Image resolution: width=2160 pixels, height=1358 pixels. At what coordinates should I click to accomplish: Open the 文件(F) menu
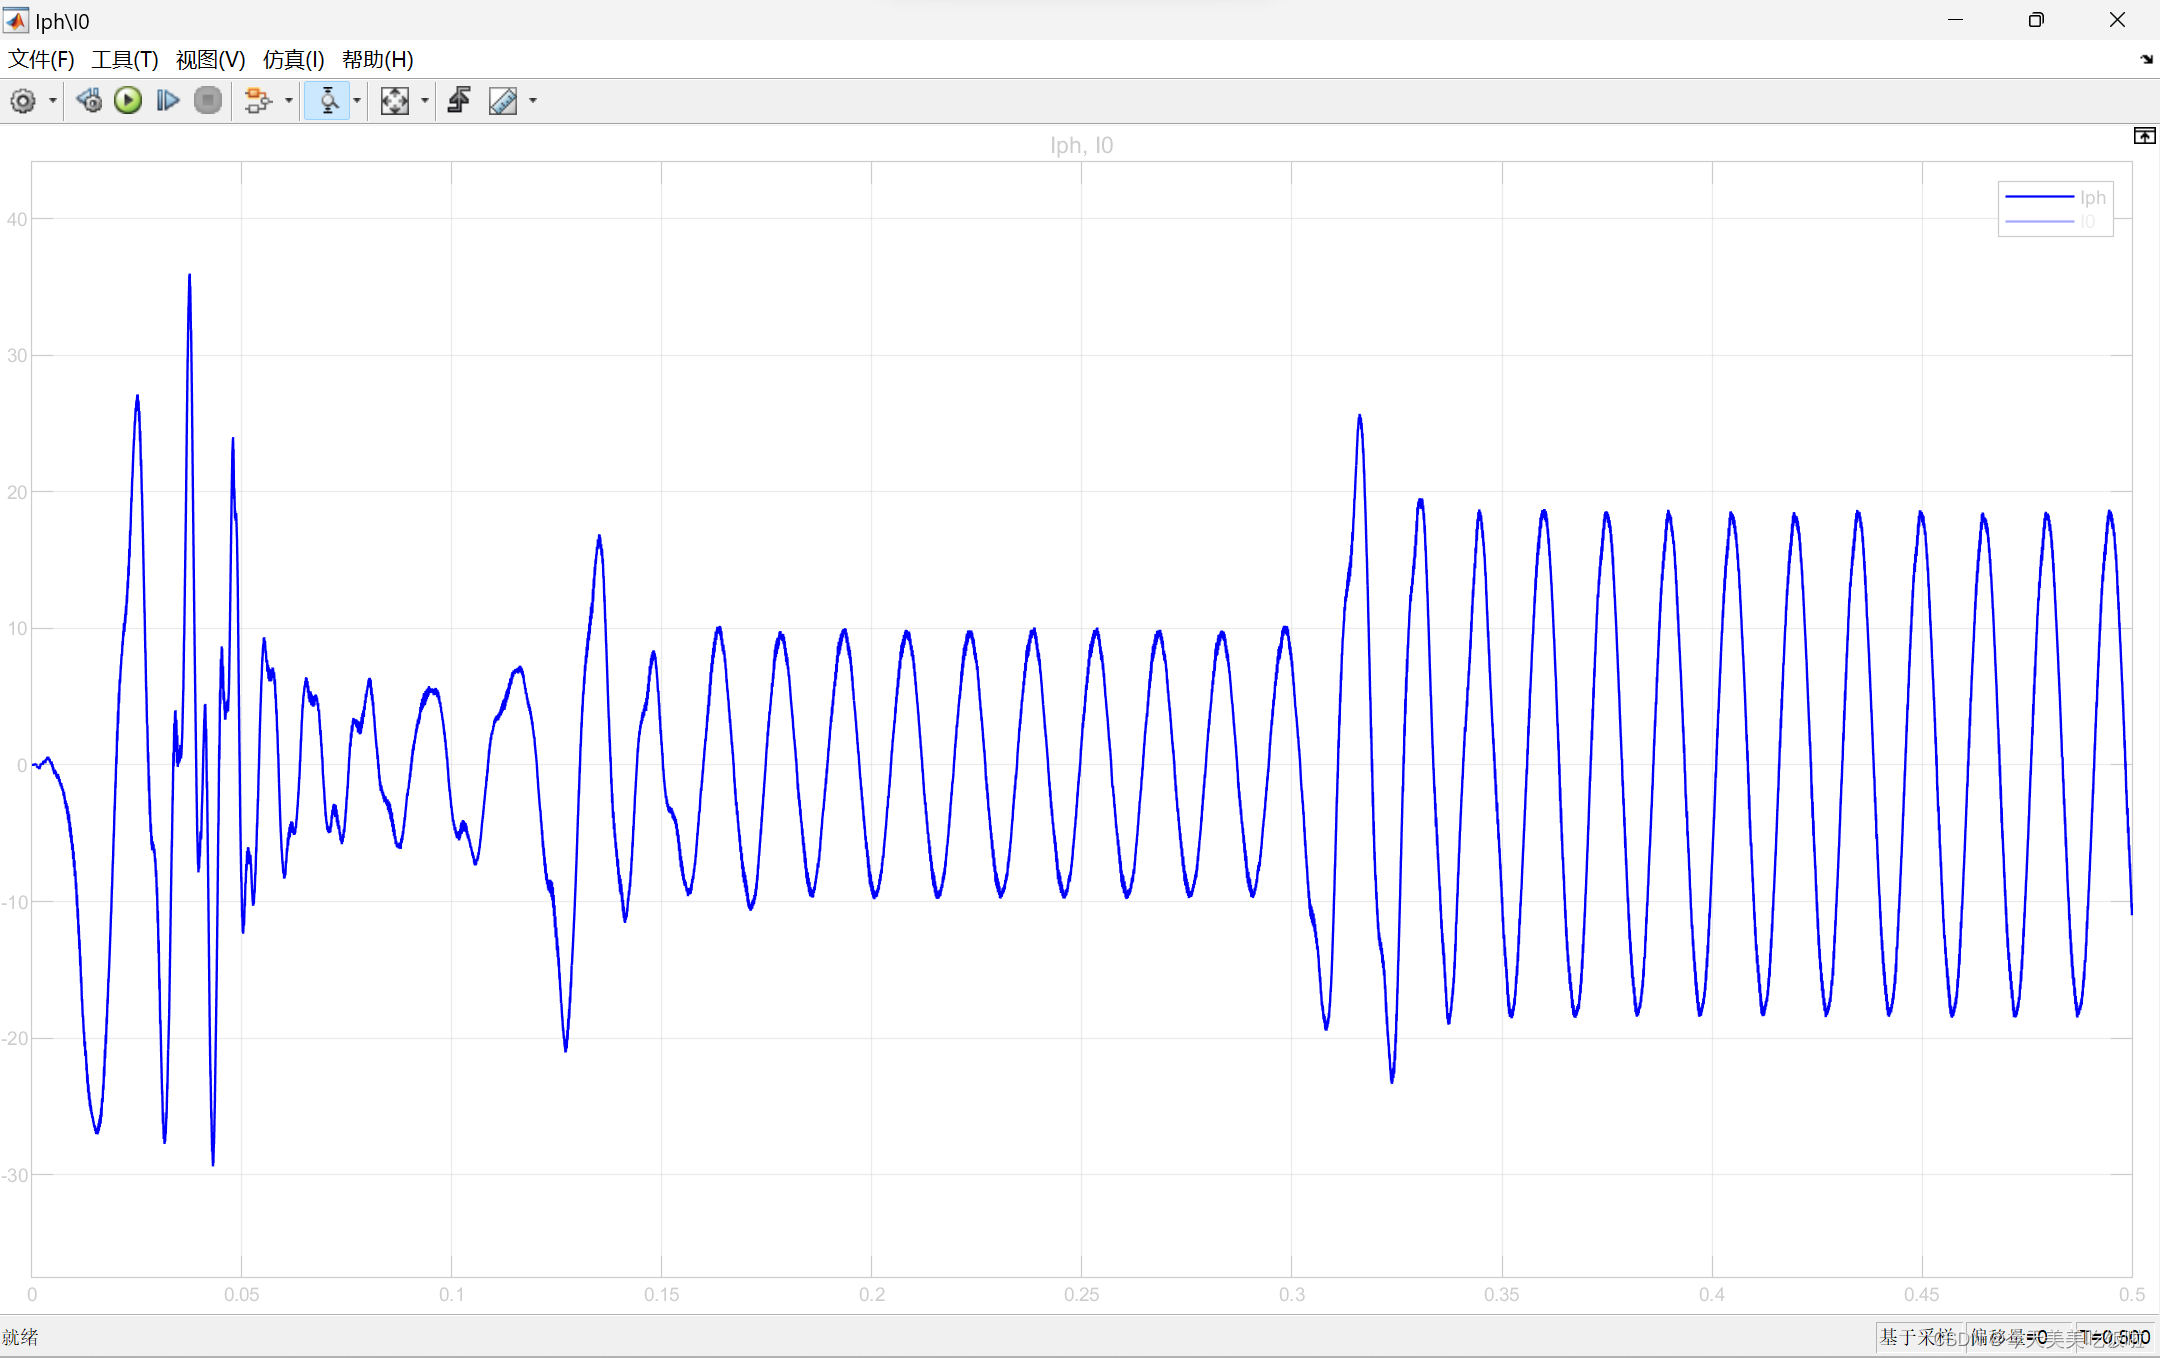(x=41, y=59)
